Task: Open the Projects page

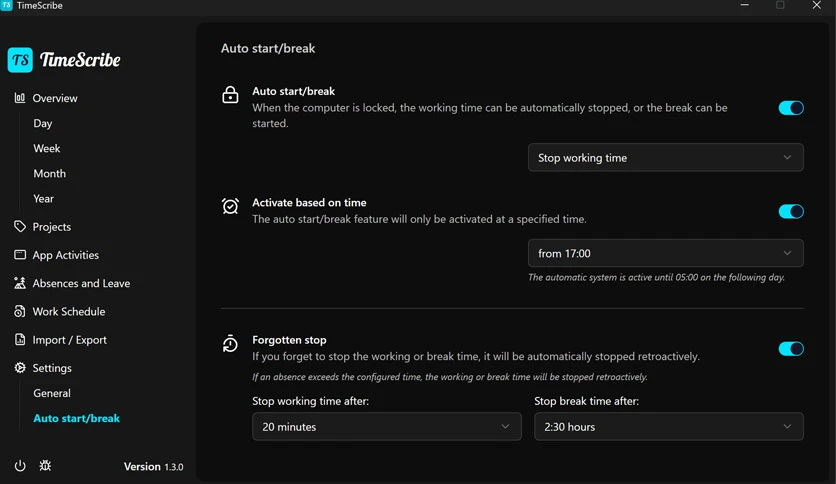Action: tap(52, 227)
